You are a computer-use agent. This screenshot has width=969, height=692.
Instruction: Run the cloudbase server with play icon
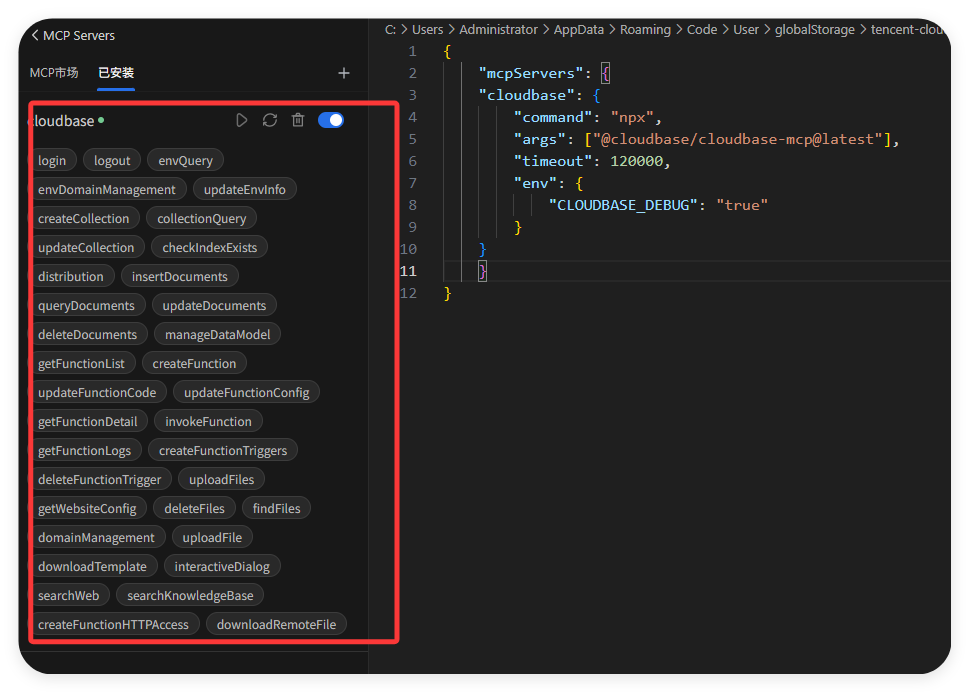click(242, 120)
